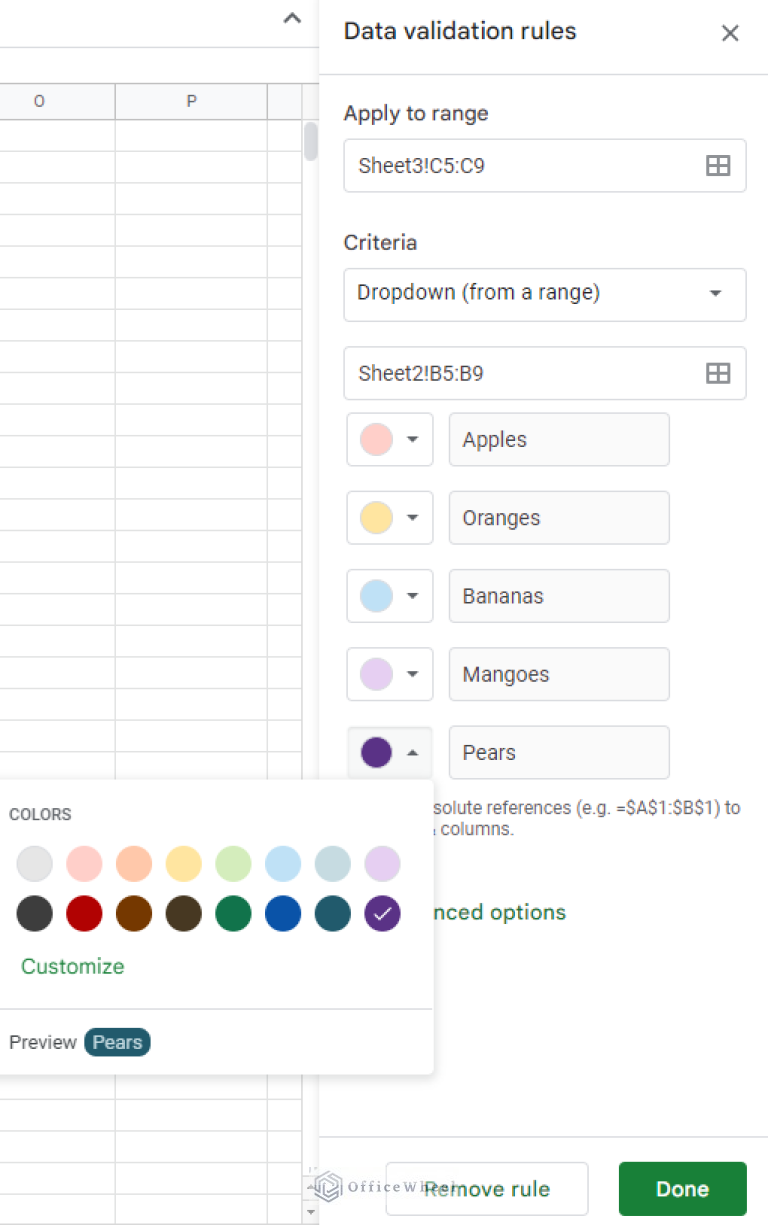Pick the dark red color swatch

click(84, 913)
